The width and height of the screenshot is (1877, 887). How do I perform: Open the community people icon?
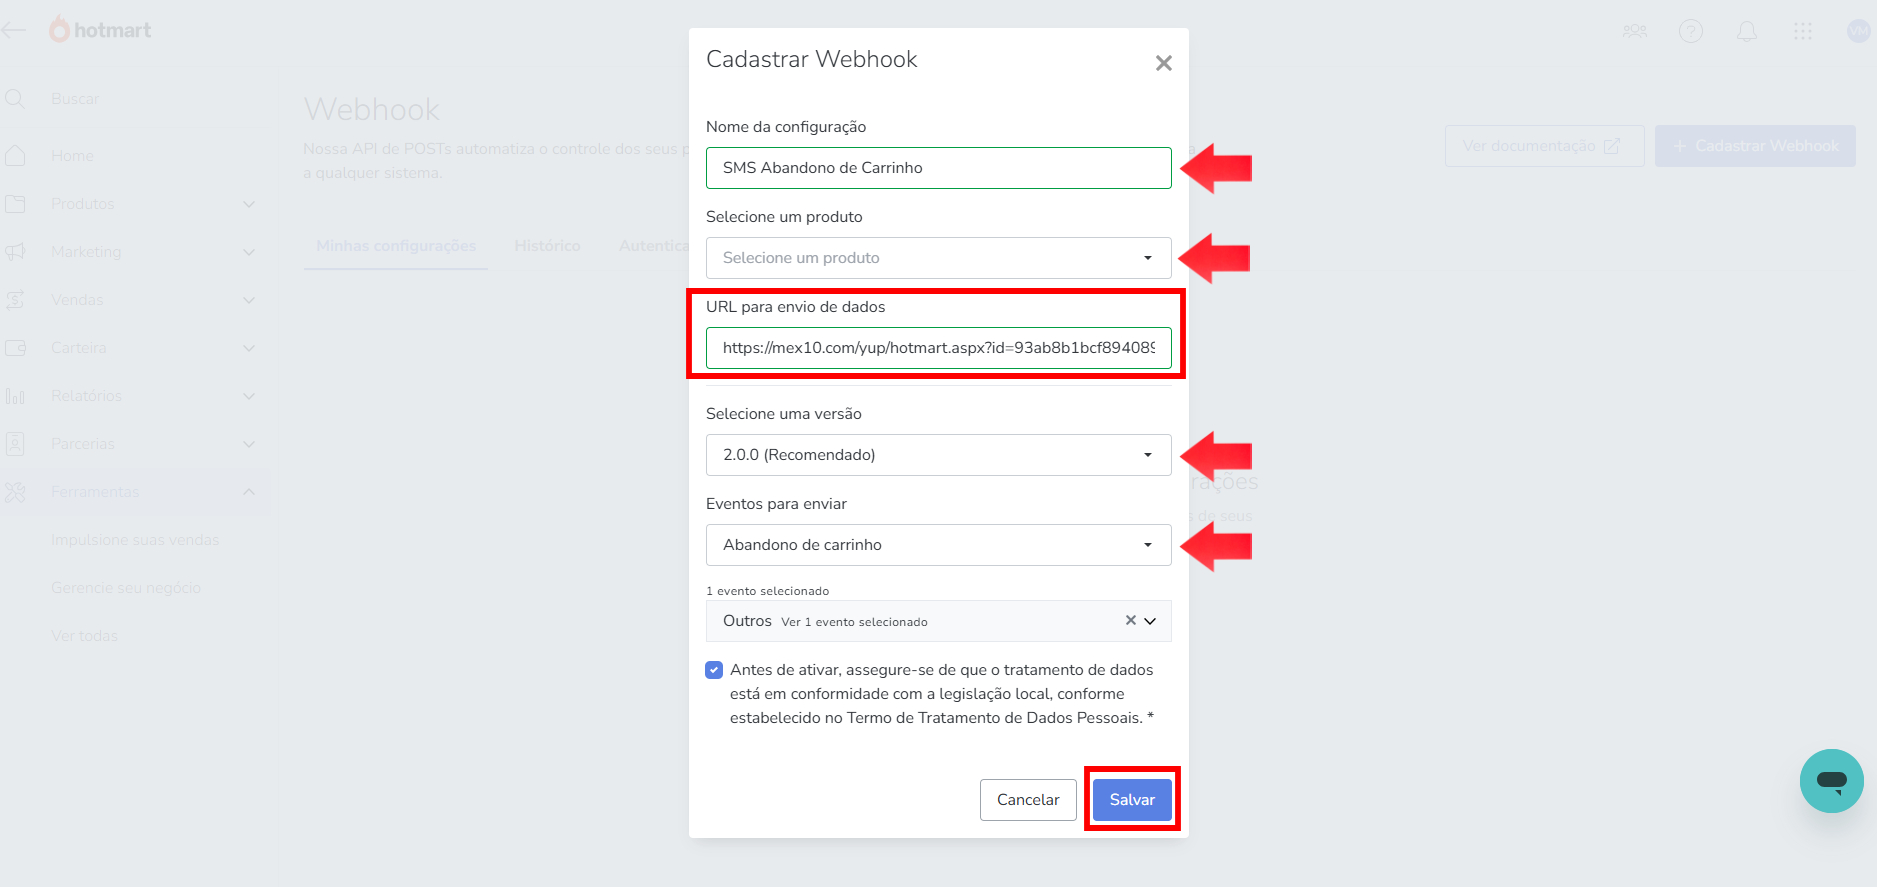pos(1634,31)
